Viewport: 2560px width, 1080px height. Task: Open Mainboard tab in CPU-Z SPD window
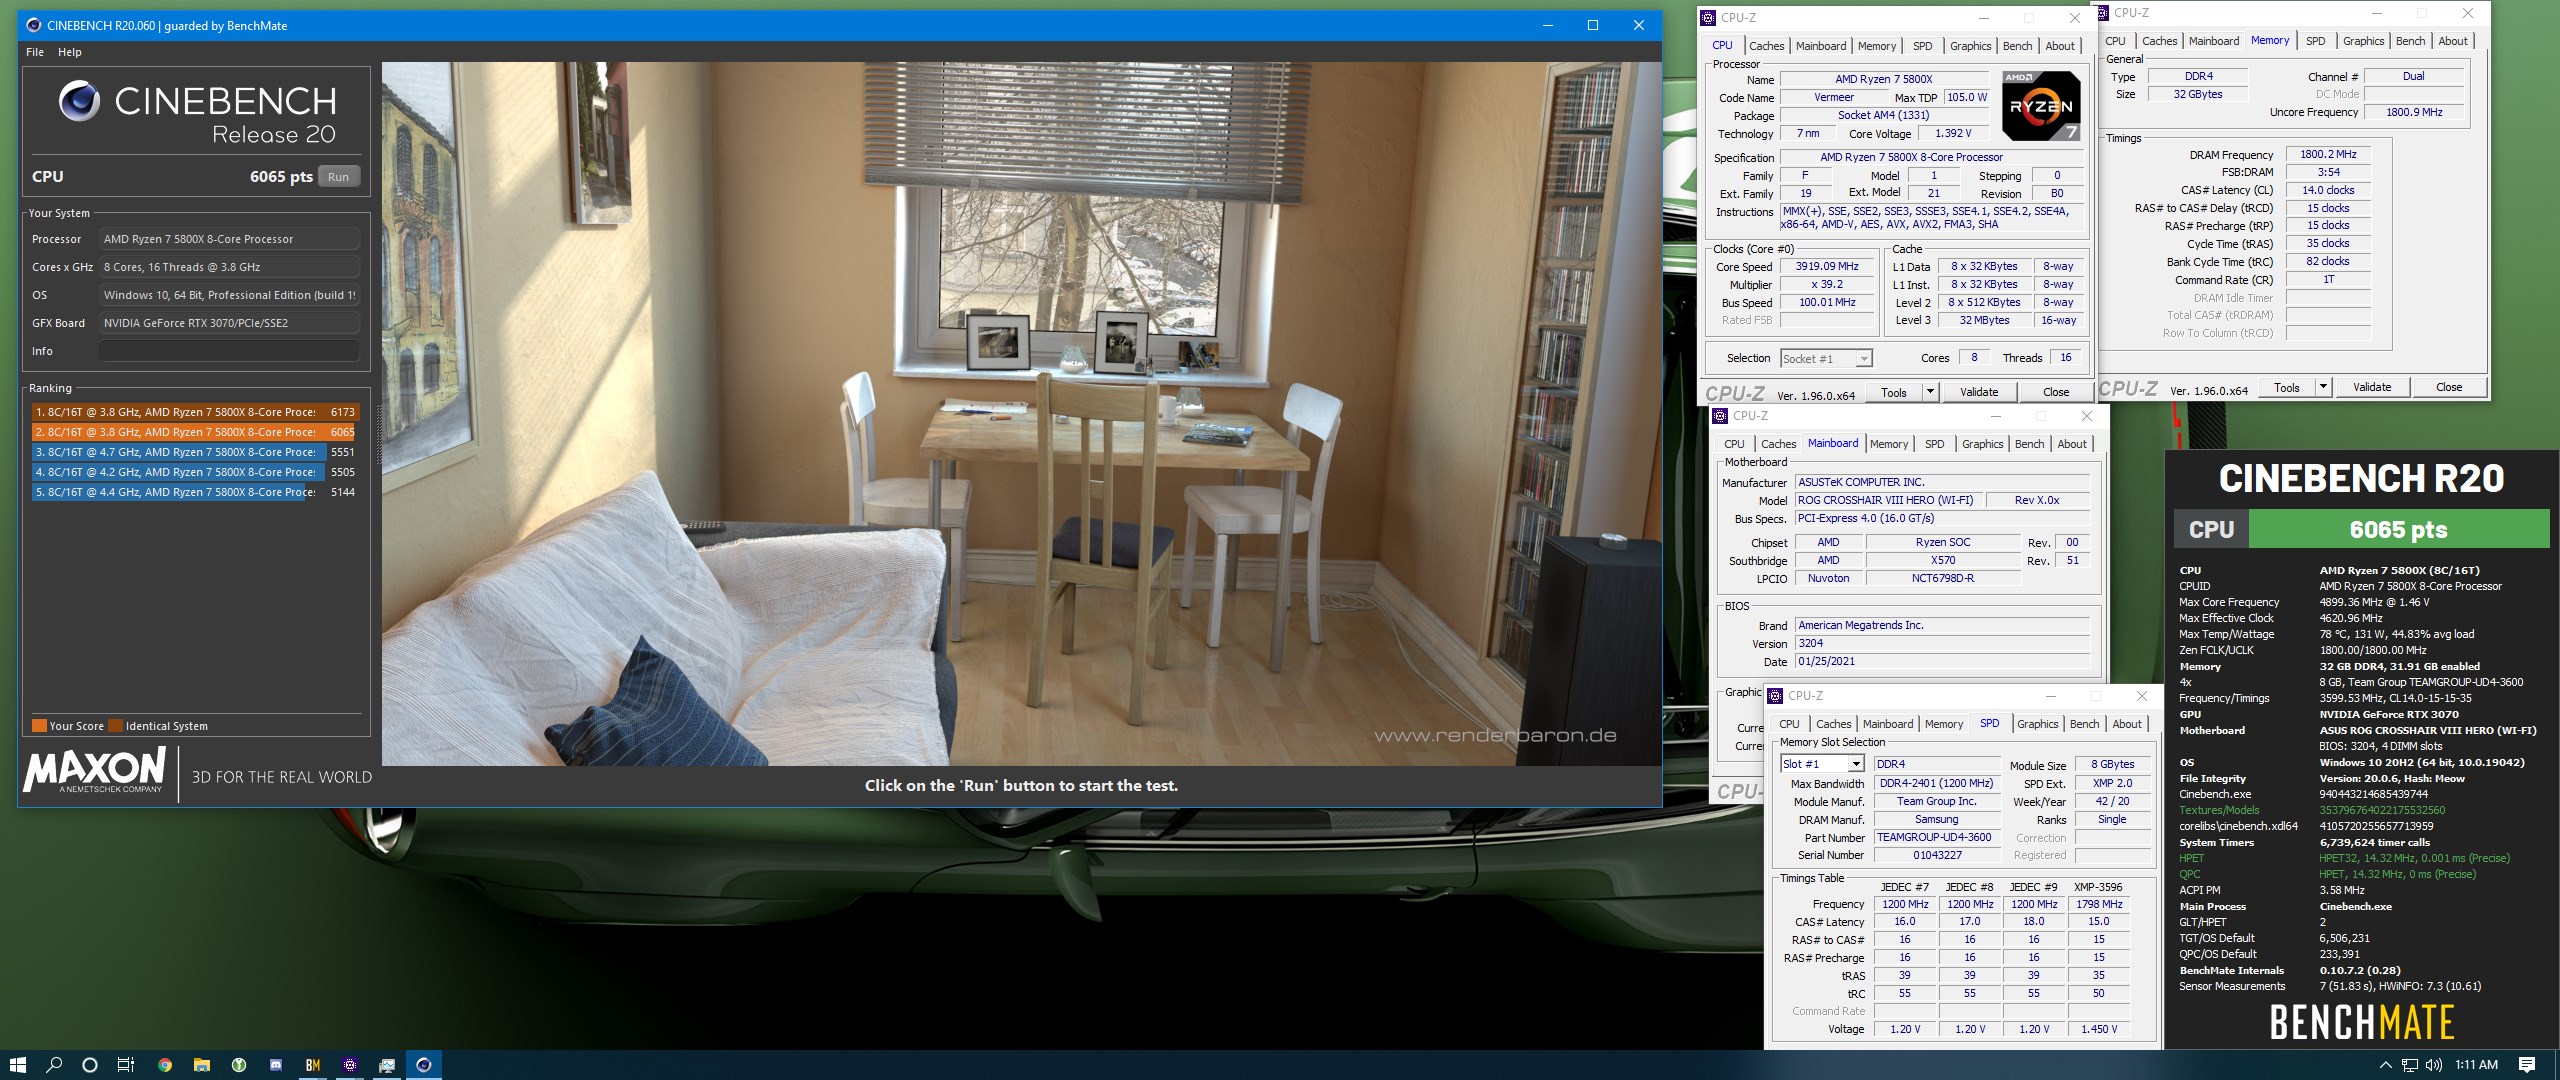click(x=1888, y=724)
